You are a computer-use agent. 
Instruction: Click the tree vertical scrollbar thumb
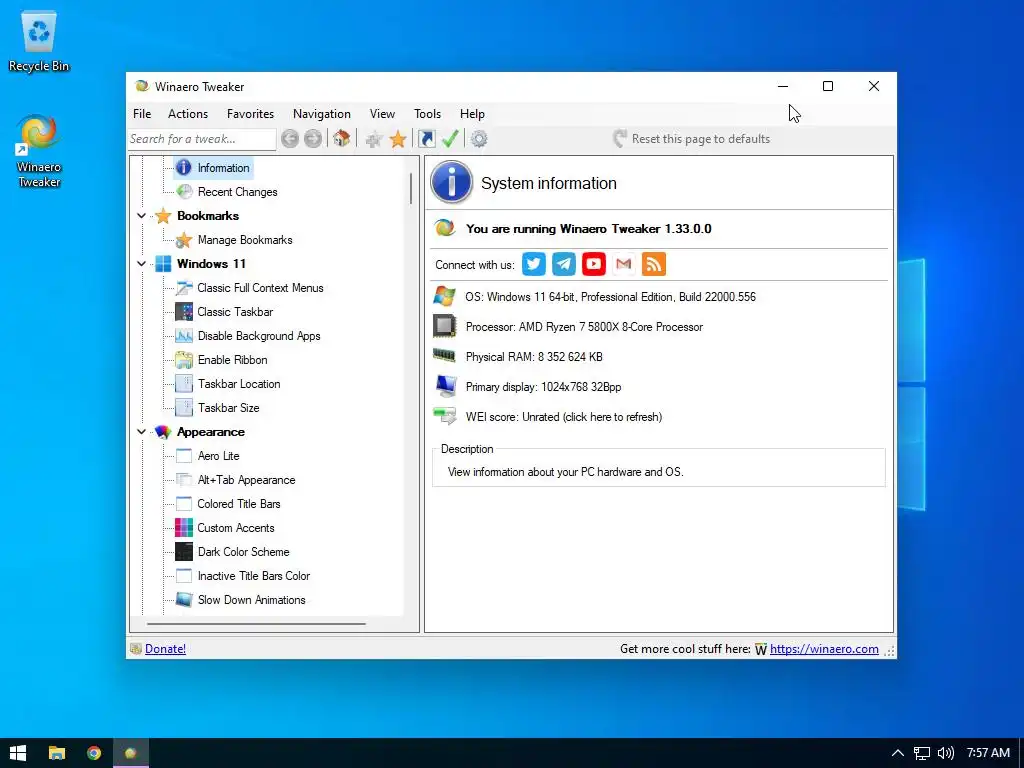[411, 188]
